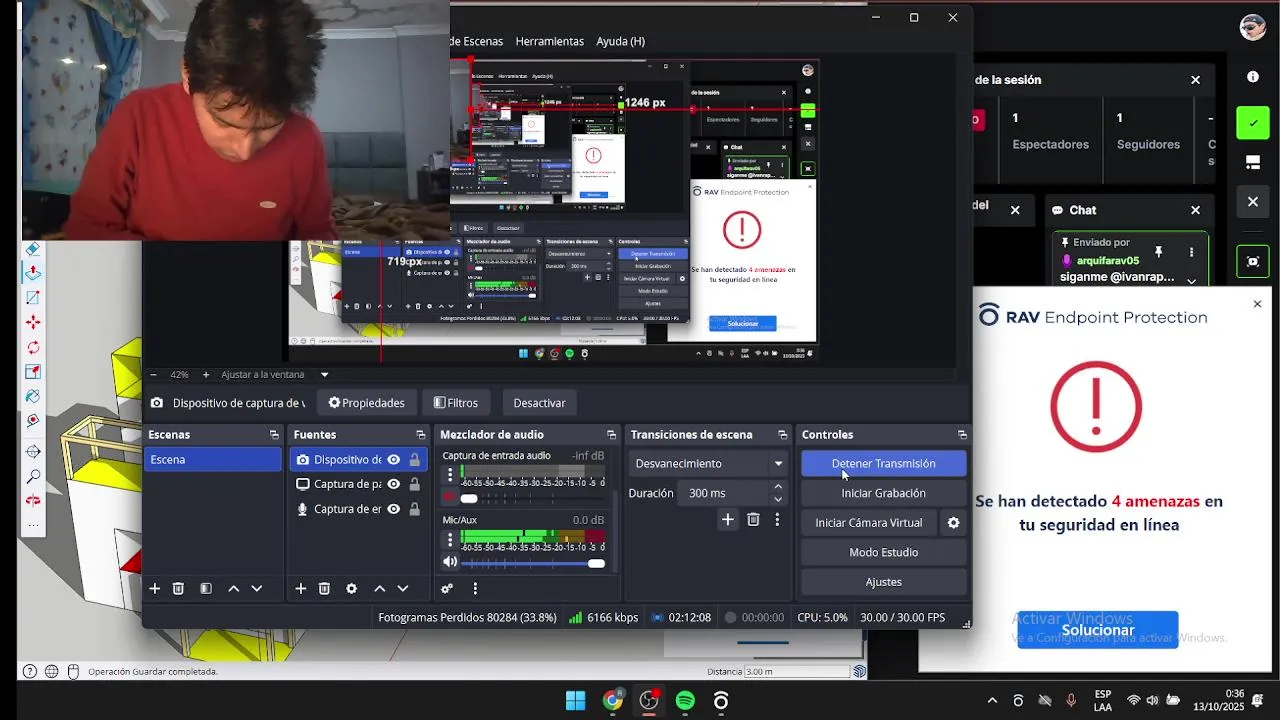The image size is (1280, 720).
Task: Lock the Captura de pantalla source
Action: click(414, 484)
